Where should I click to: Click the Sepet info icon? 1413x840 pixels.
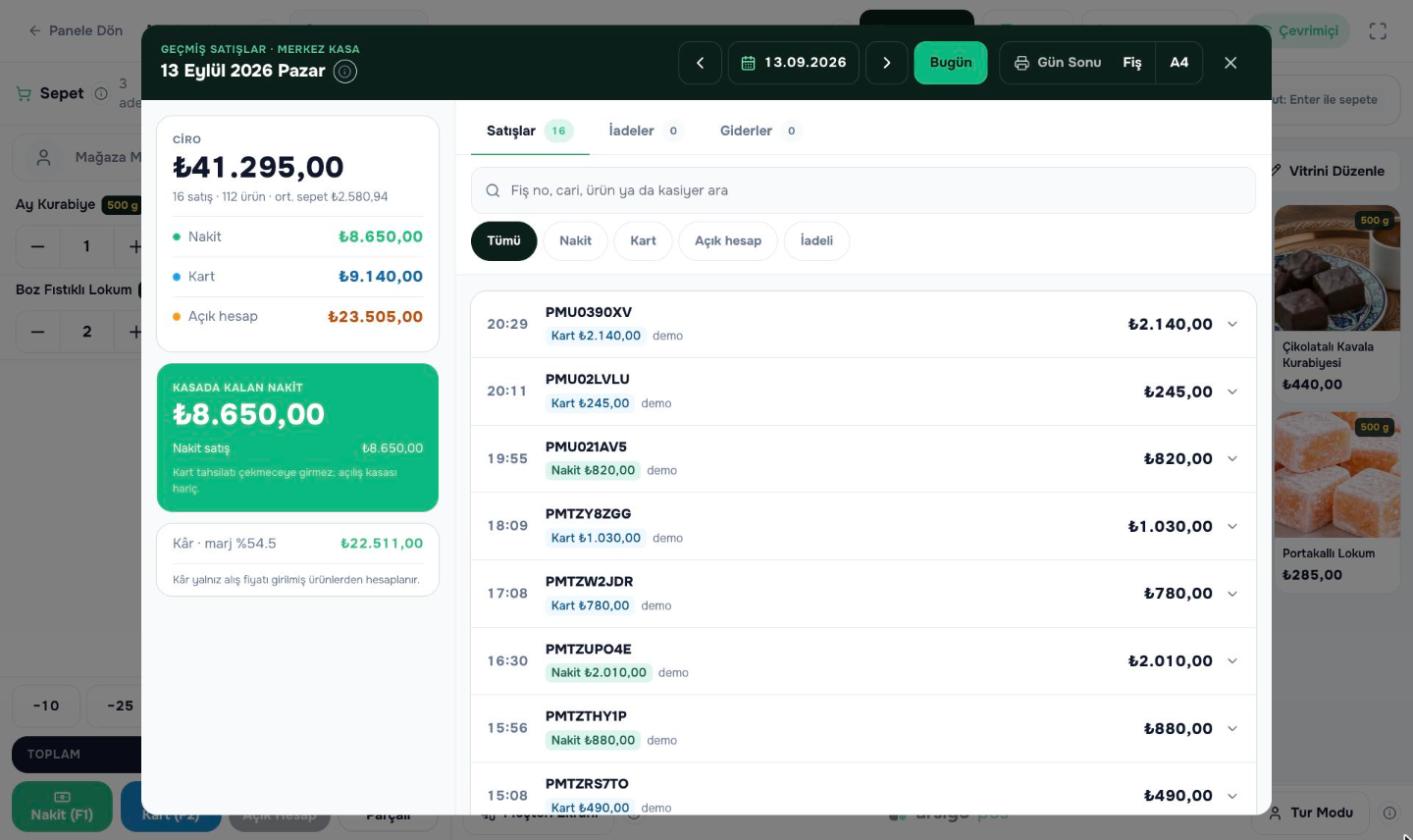[x=101, y=93]
